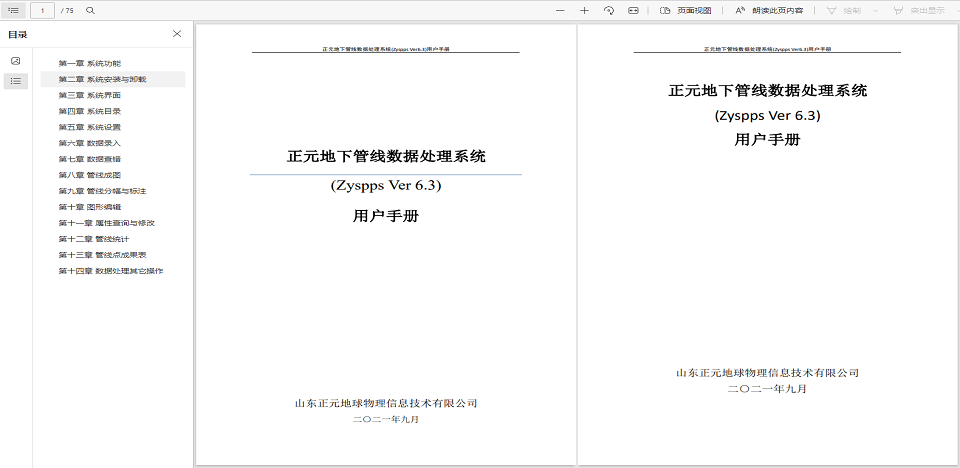
Task: Click the page number input field
Action: (x=43, y=10)
